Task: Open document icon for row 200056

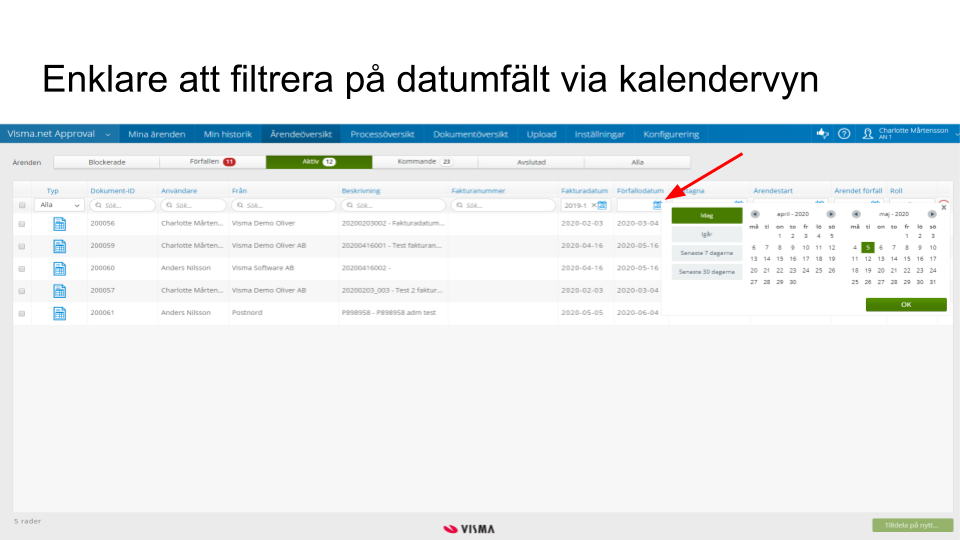Action: [59, 224]
